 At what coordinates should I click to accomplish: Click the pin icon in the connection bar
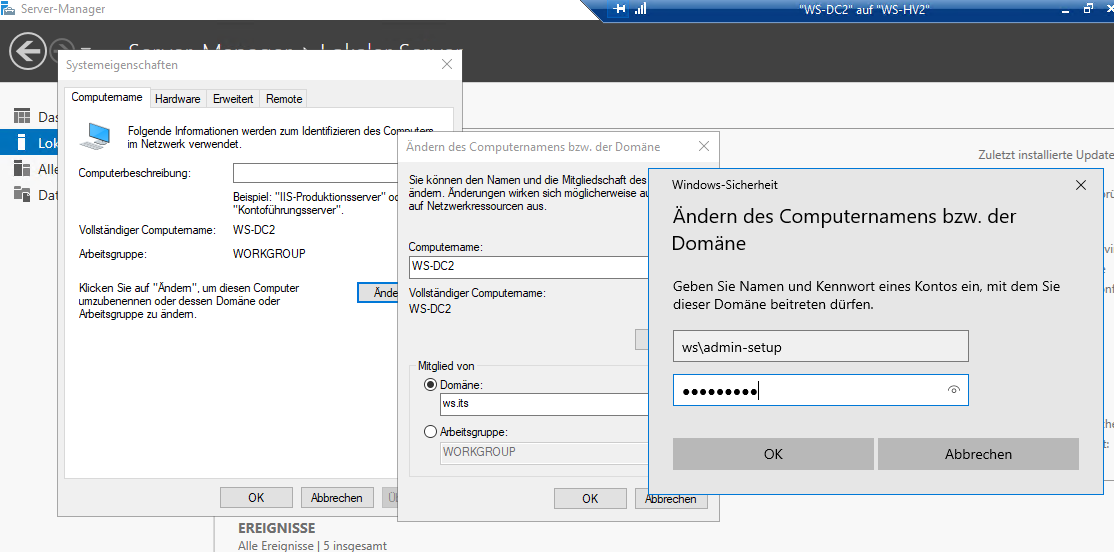click(620, 9)
